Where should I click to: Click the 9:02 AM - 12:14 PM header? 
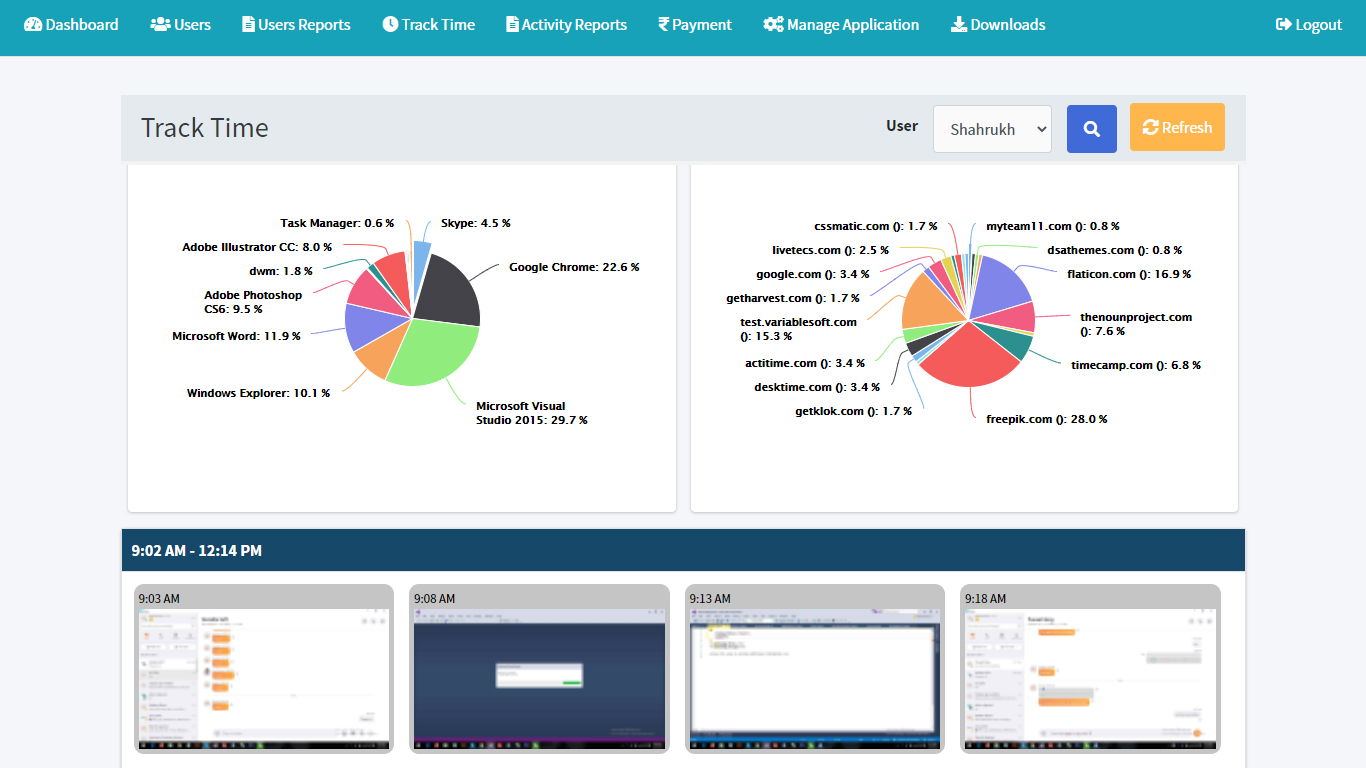click(x=197, y=551)
